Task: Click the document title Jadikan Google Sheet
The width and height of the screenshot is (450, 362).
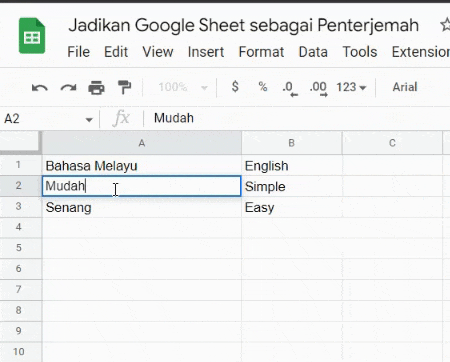Action: coord(243,25)
